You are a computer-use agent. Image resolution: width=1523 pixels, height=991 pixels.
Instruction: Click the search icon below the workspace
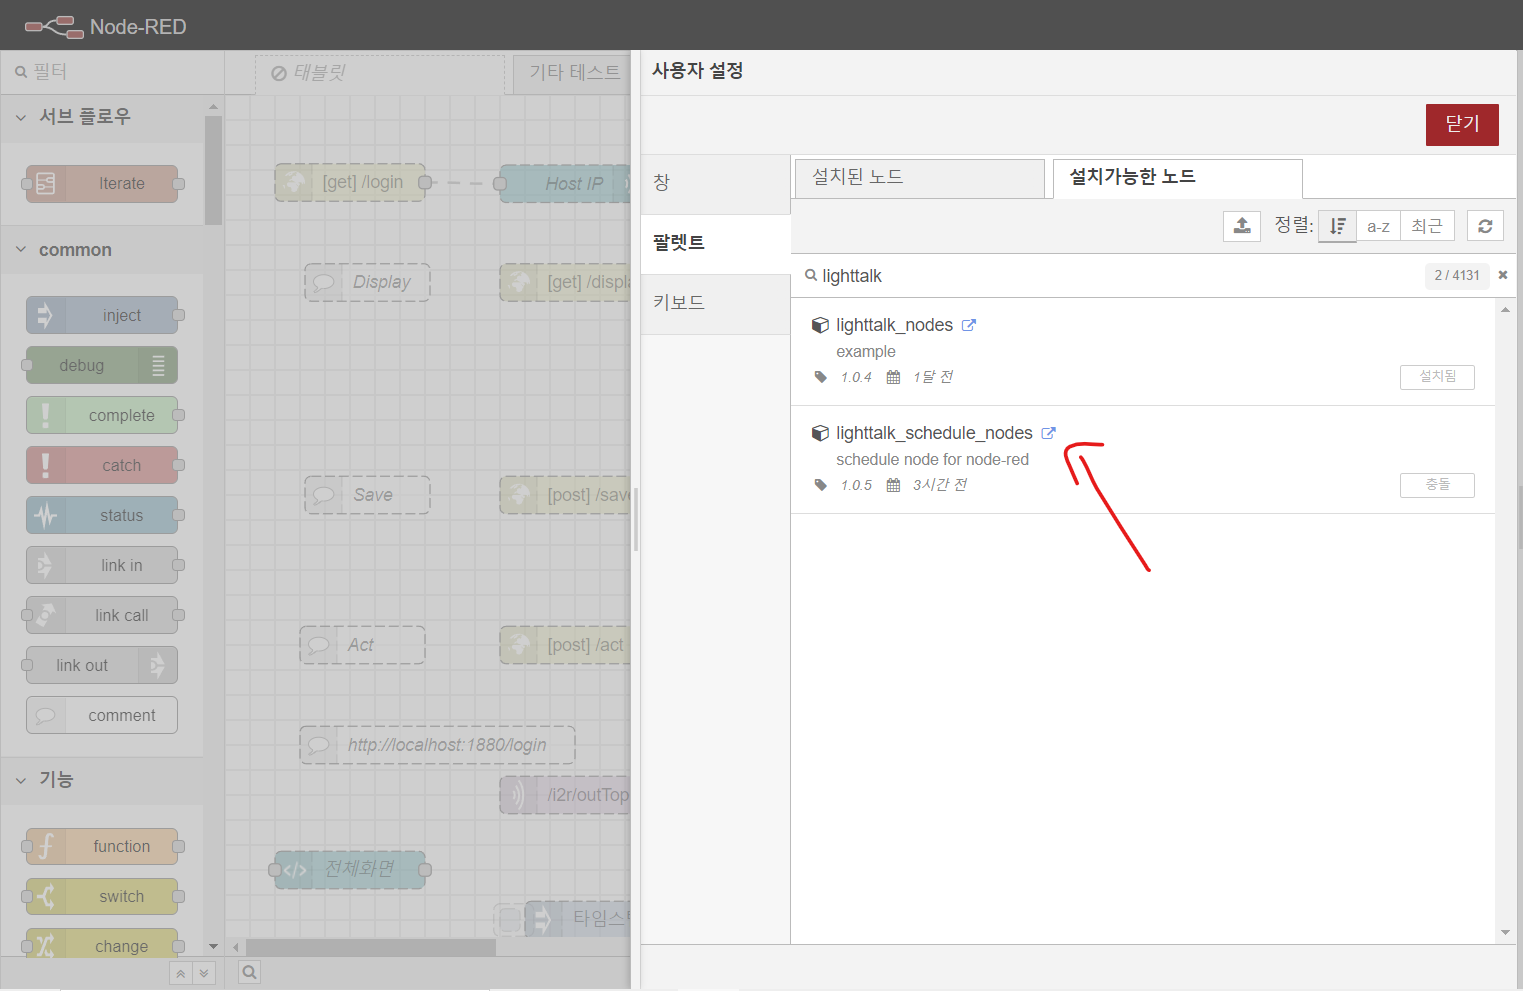[249, 972]
